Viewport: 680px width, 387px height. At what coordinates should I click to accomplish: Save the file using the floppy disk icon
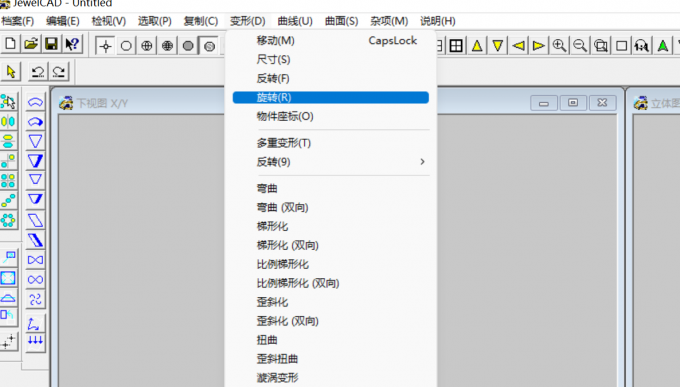tap(51, 45)
